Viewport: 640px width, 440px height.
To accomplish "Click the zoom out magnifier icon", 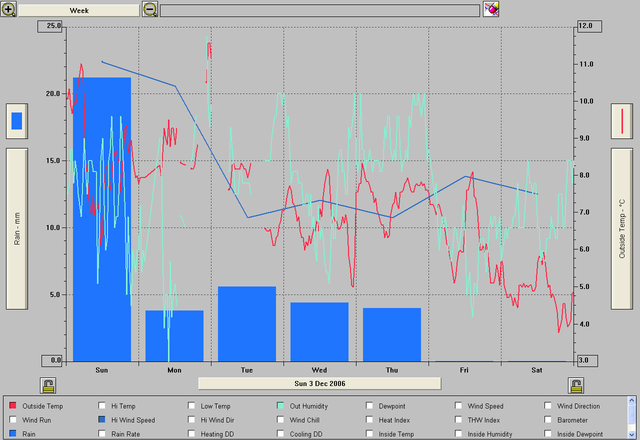I will (150, 9).
